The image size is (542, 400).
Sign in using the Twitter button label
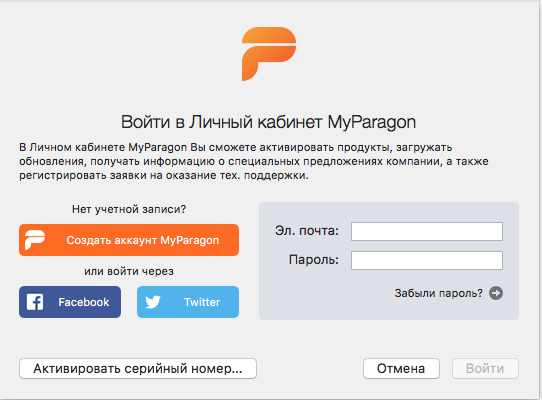coord(202,302)
